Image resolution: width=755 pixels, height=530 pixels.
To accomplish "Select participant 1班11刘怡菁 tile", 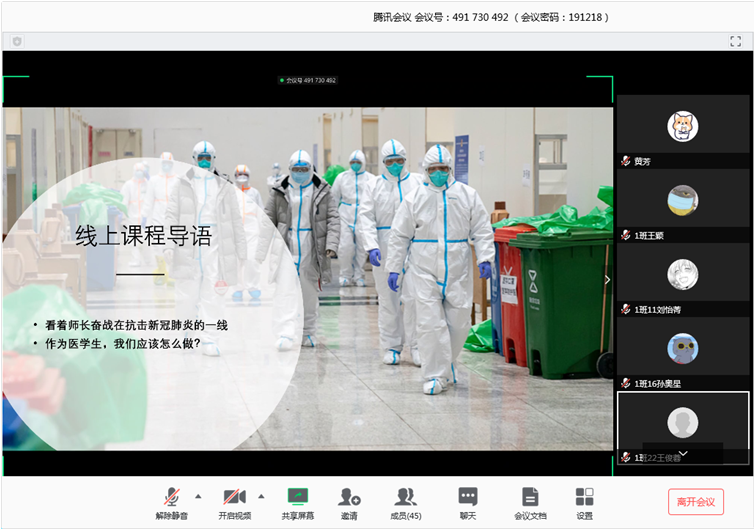I will [682, 279].
